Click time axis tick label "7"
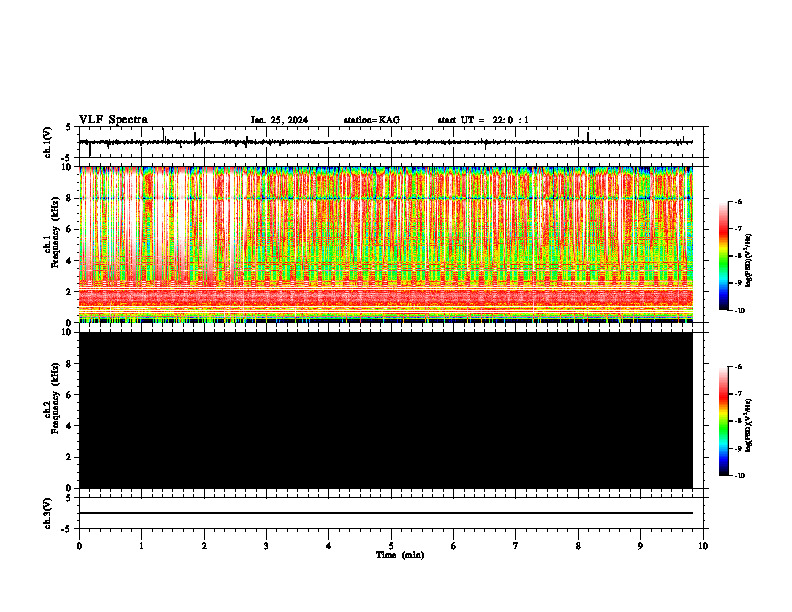This screenshot has width=792, height=612. (x=516, y=546)
